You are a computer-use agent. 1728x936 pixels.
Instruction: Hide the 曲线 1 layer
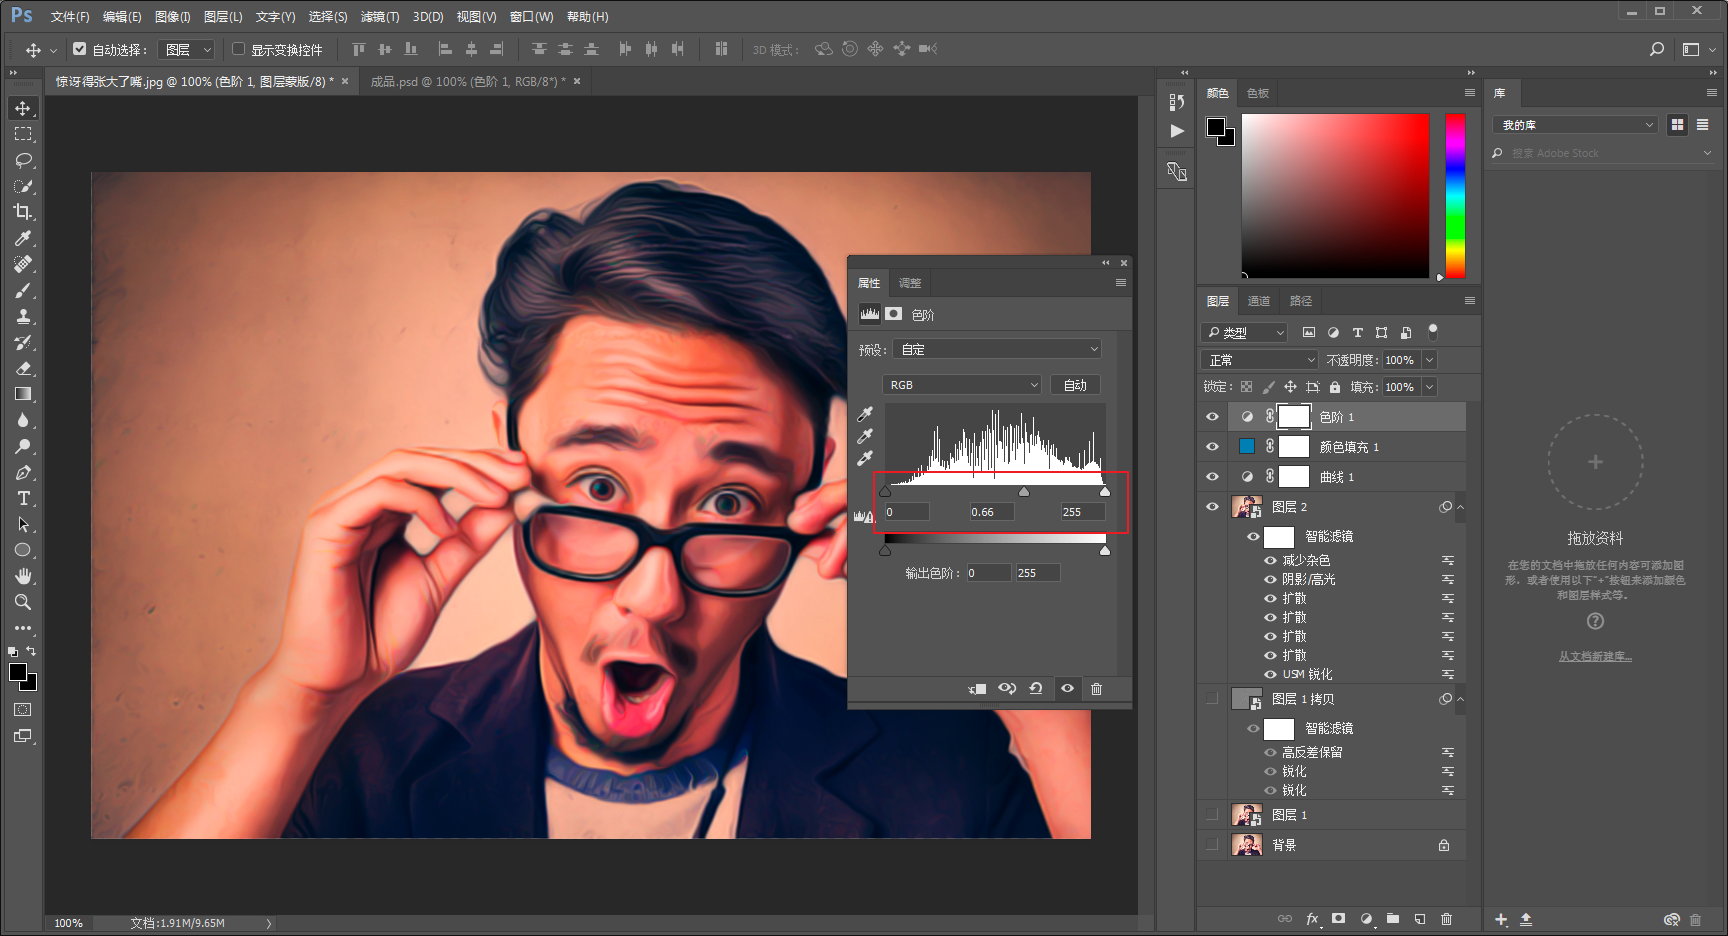pos(1212,477)
